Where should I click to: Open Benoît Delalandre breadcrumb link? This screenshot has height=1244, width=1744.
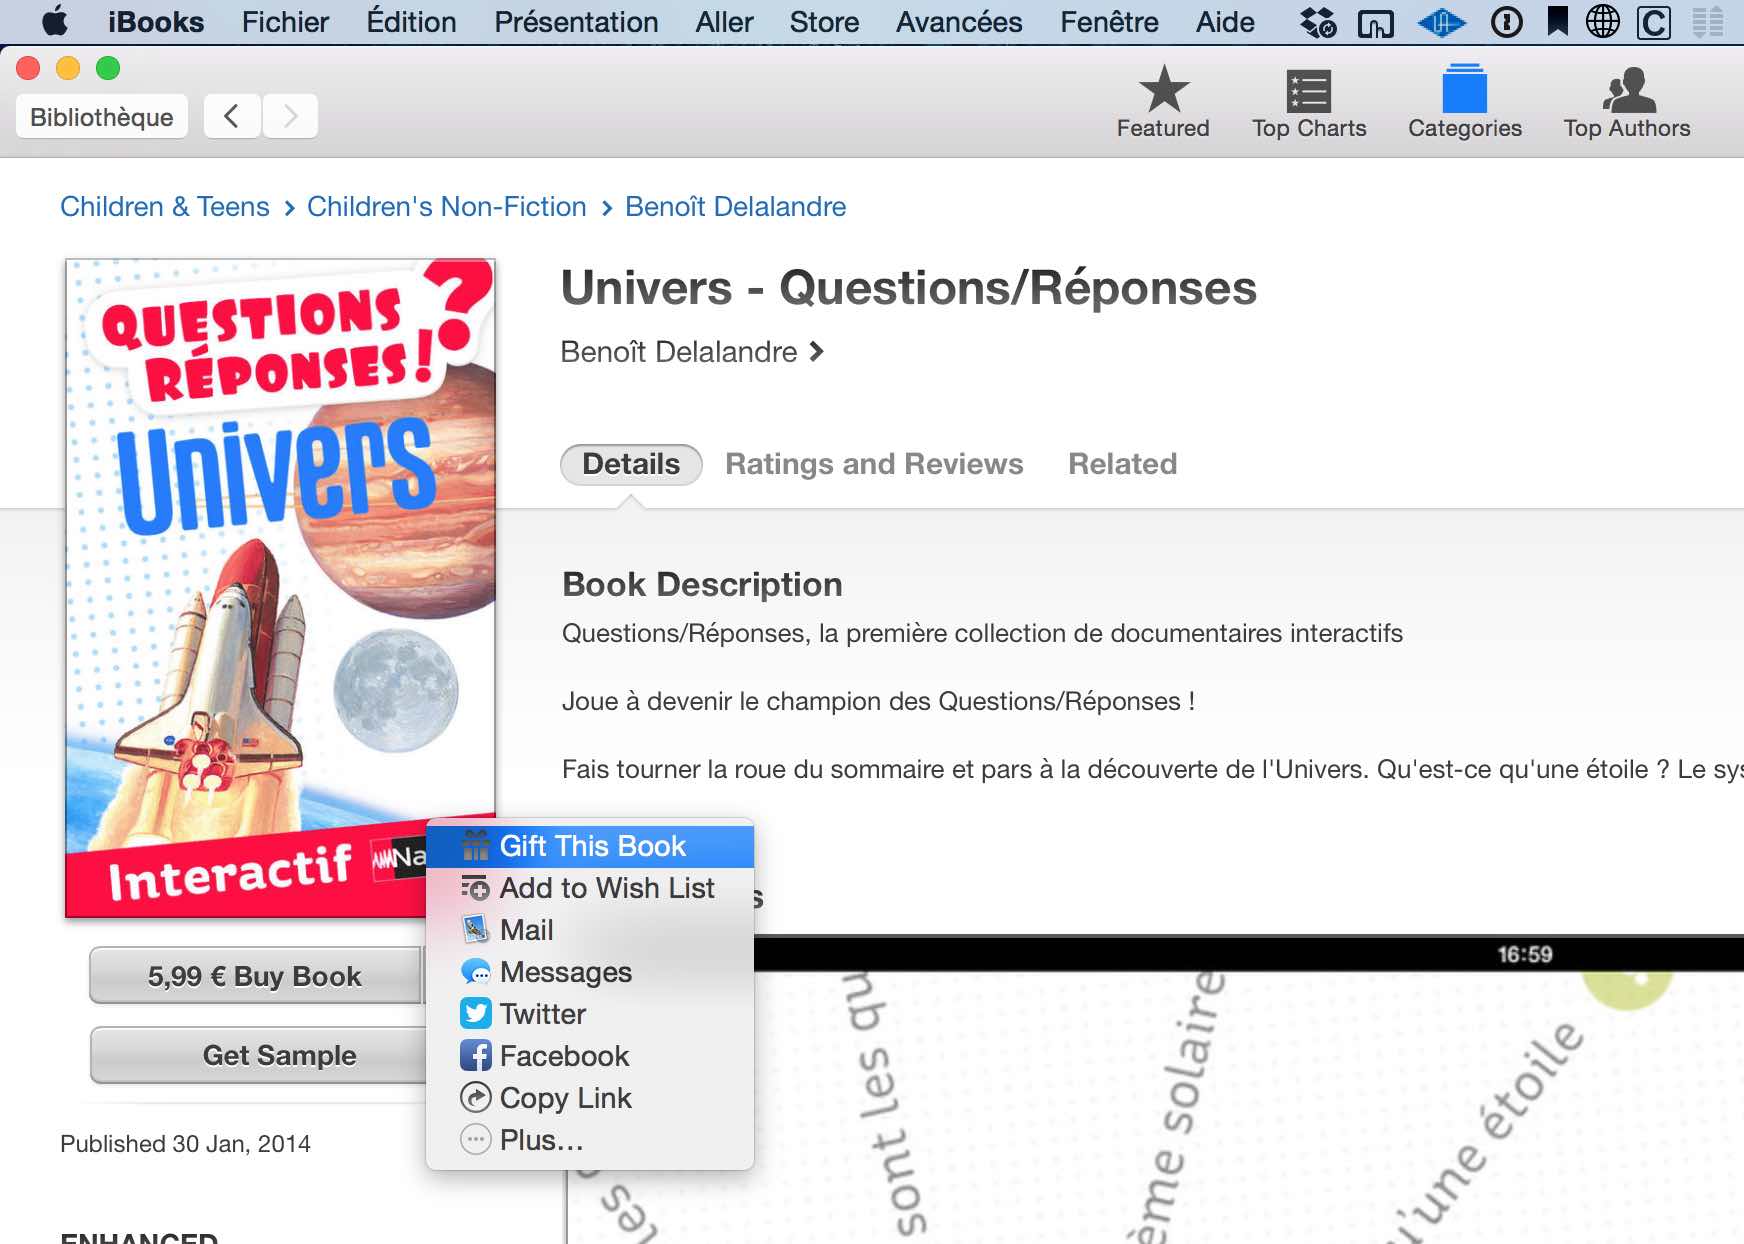[736, 206]
